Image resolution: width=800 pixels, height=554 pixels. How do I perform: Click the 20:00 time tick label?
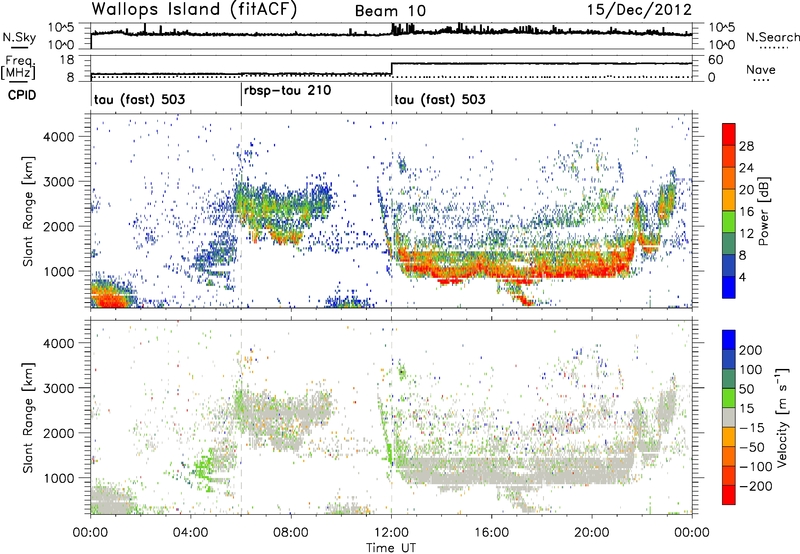click(x=591, y=533)
